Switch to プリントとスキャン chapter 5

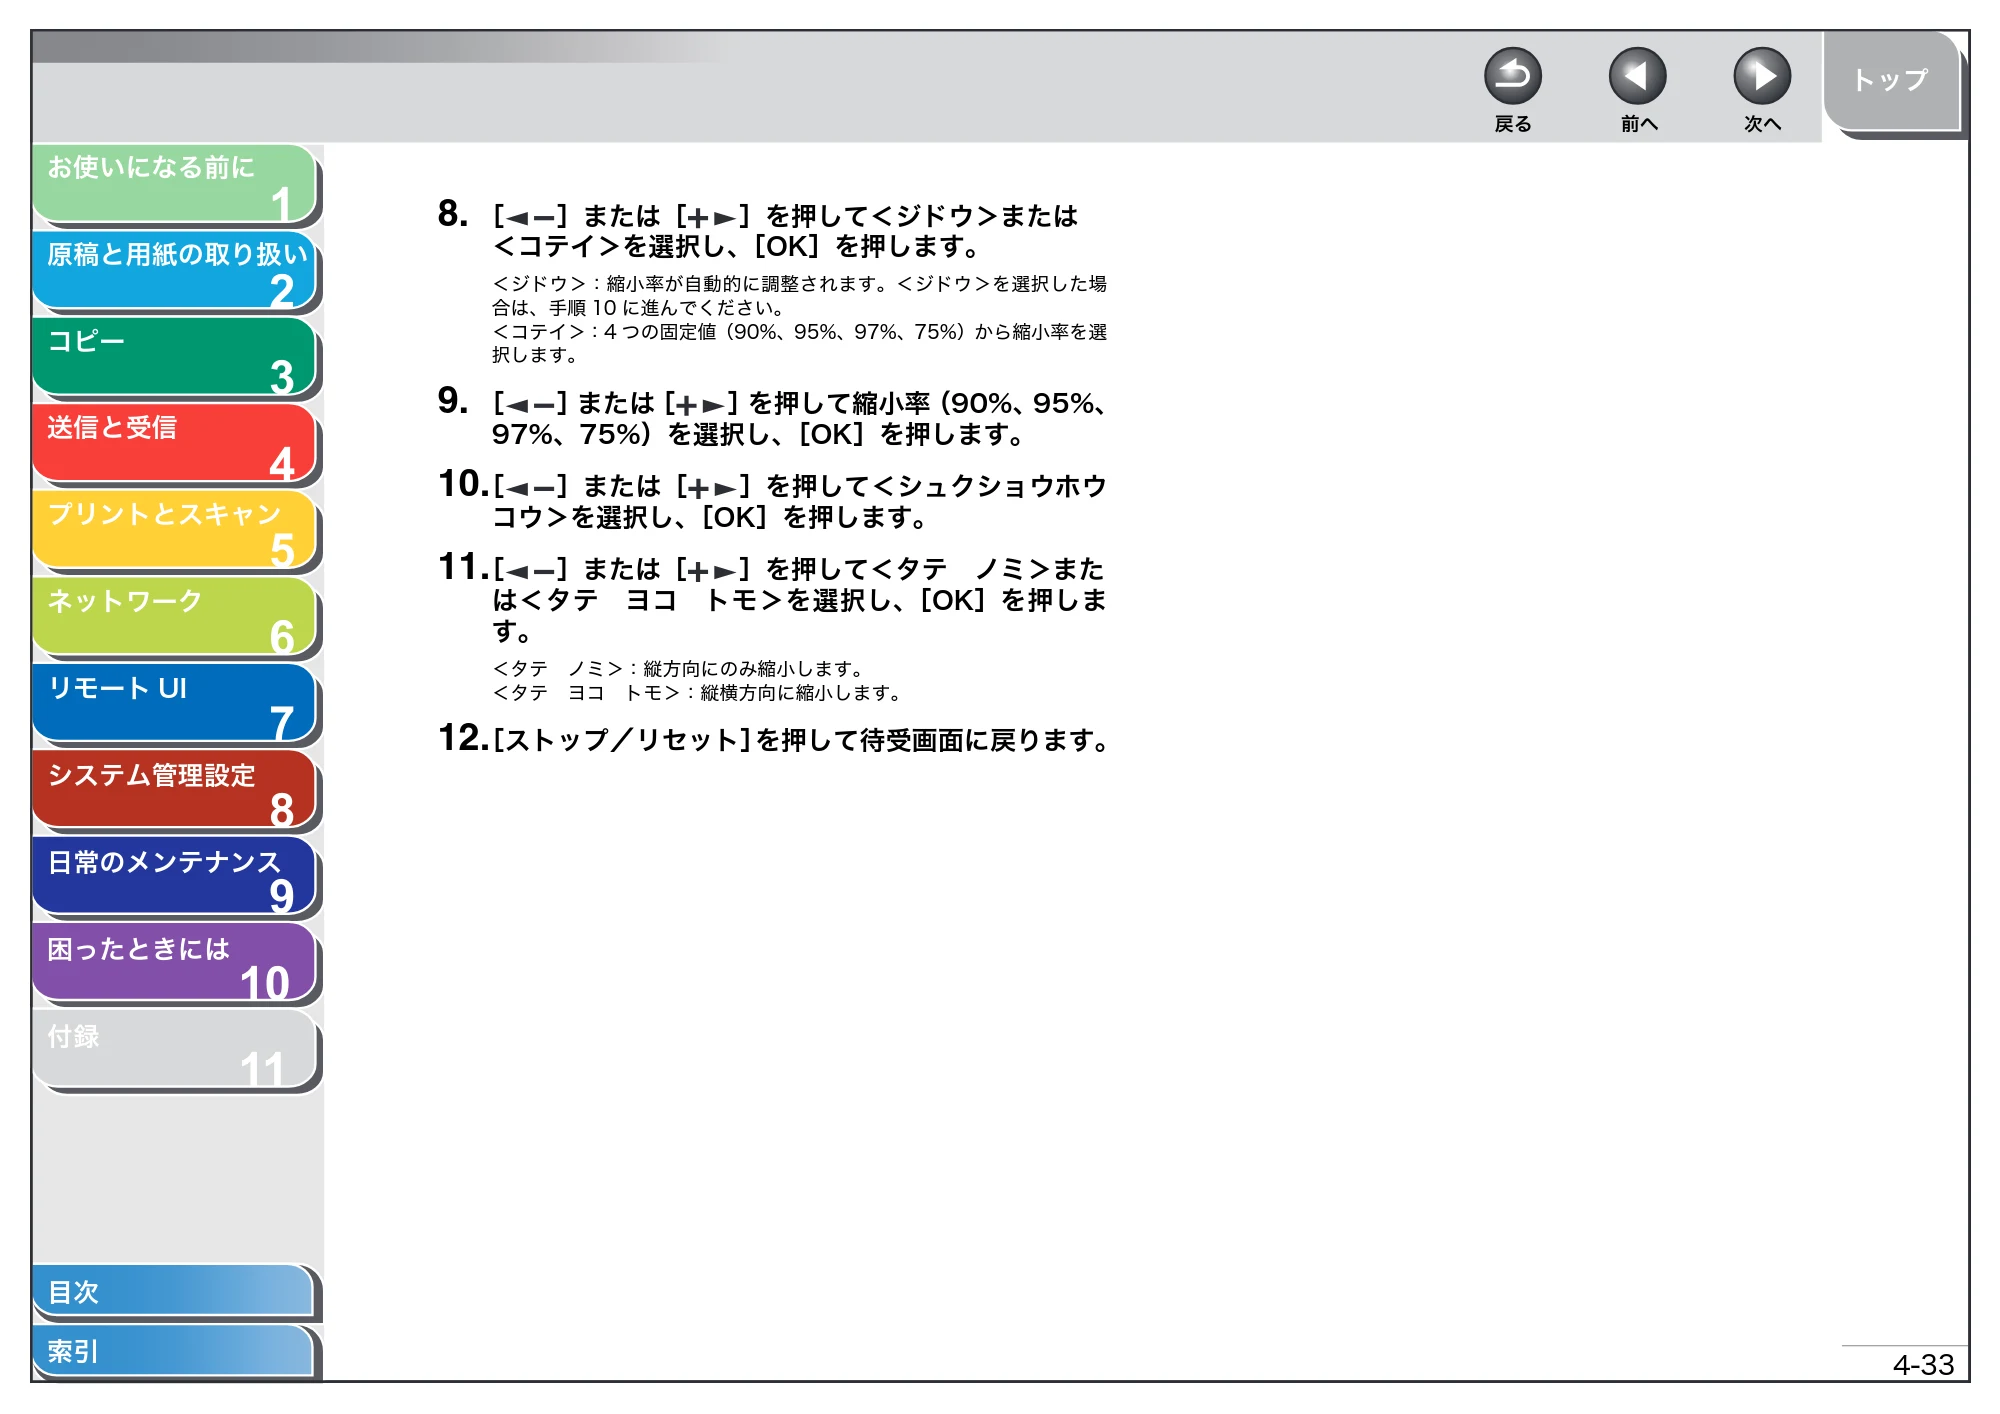174,531
